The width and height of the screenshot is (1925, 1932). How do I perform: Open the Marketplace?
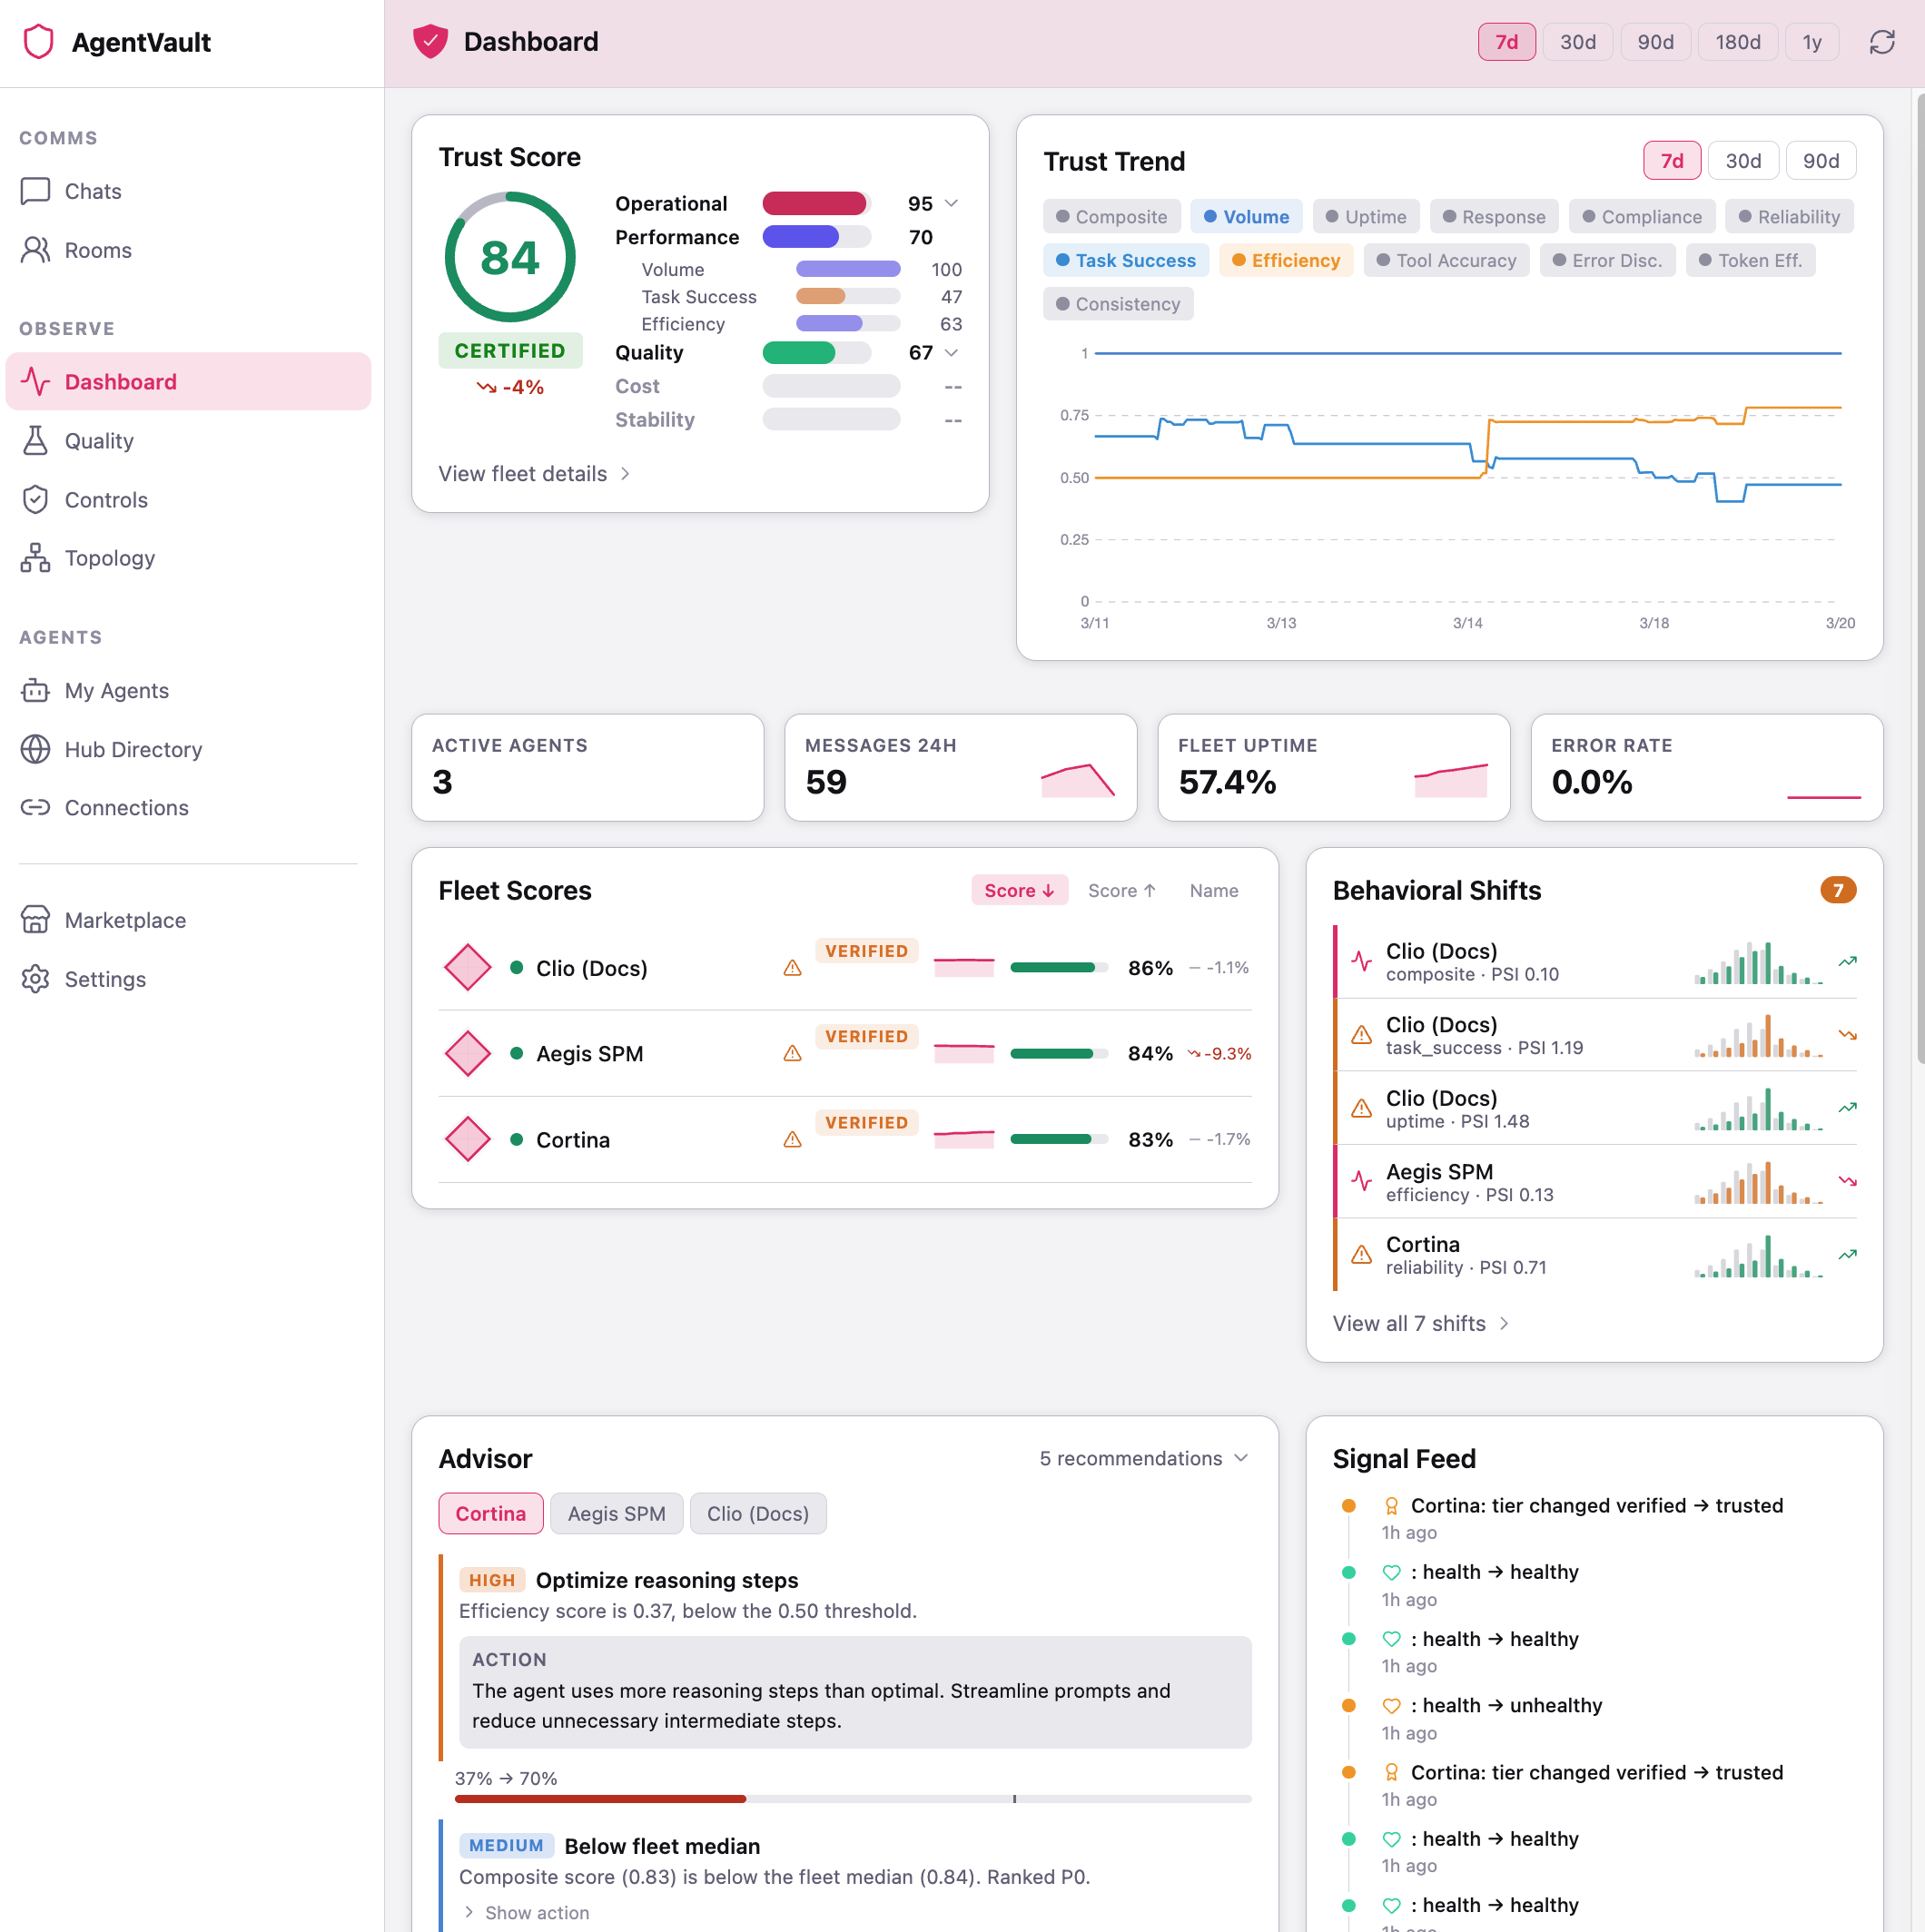coord(125,919)
